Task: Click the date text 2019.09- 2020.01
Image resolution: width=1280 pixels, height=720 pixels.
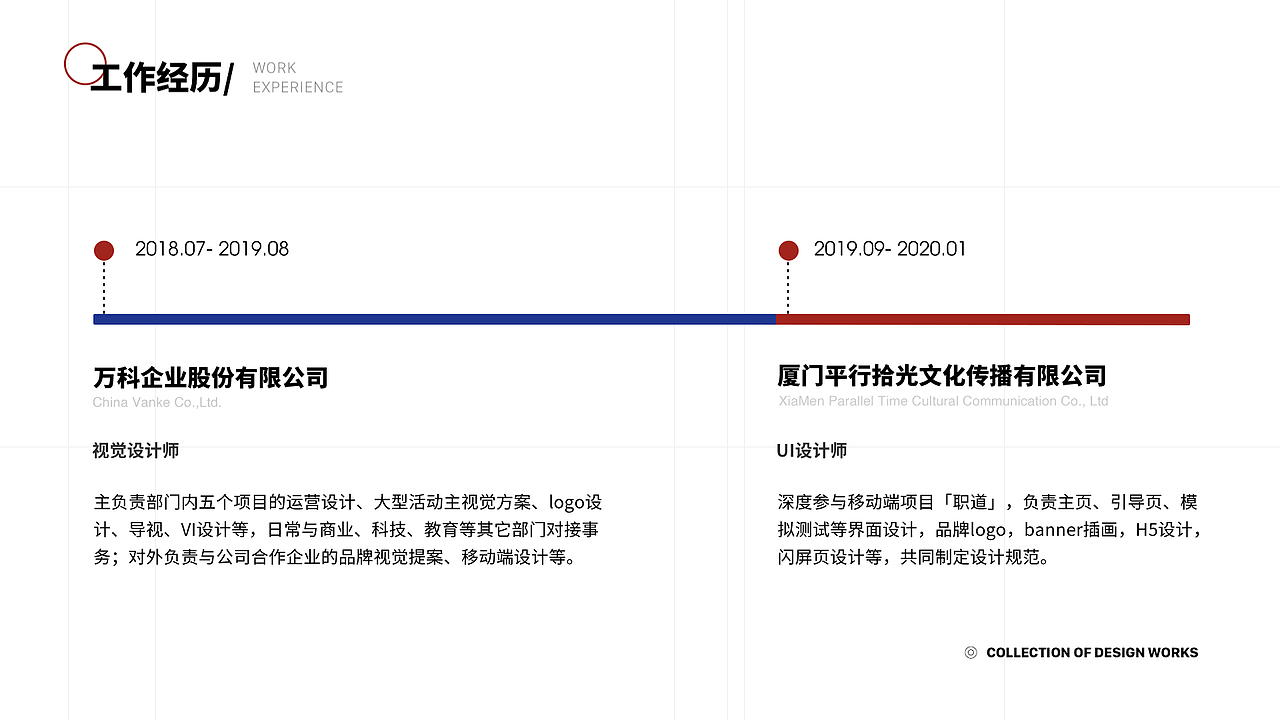Action: click(890, 249)
